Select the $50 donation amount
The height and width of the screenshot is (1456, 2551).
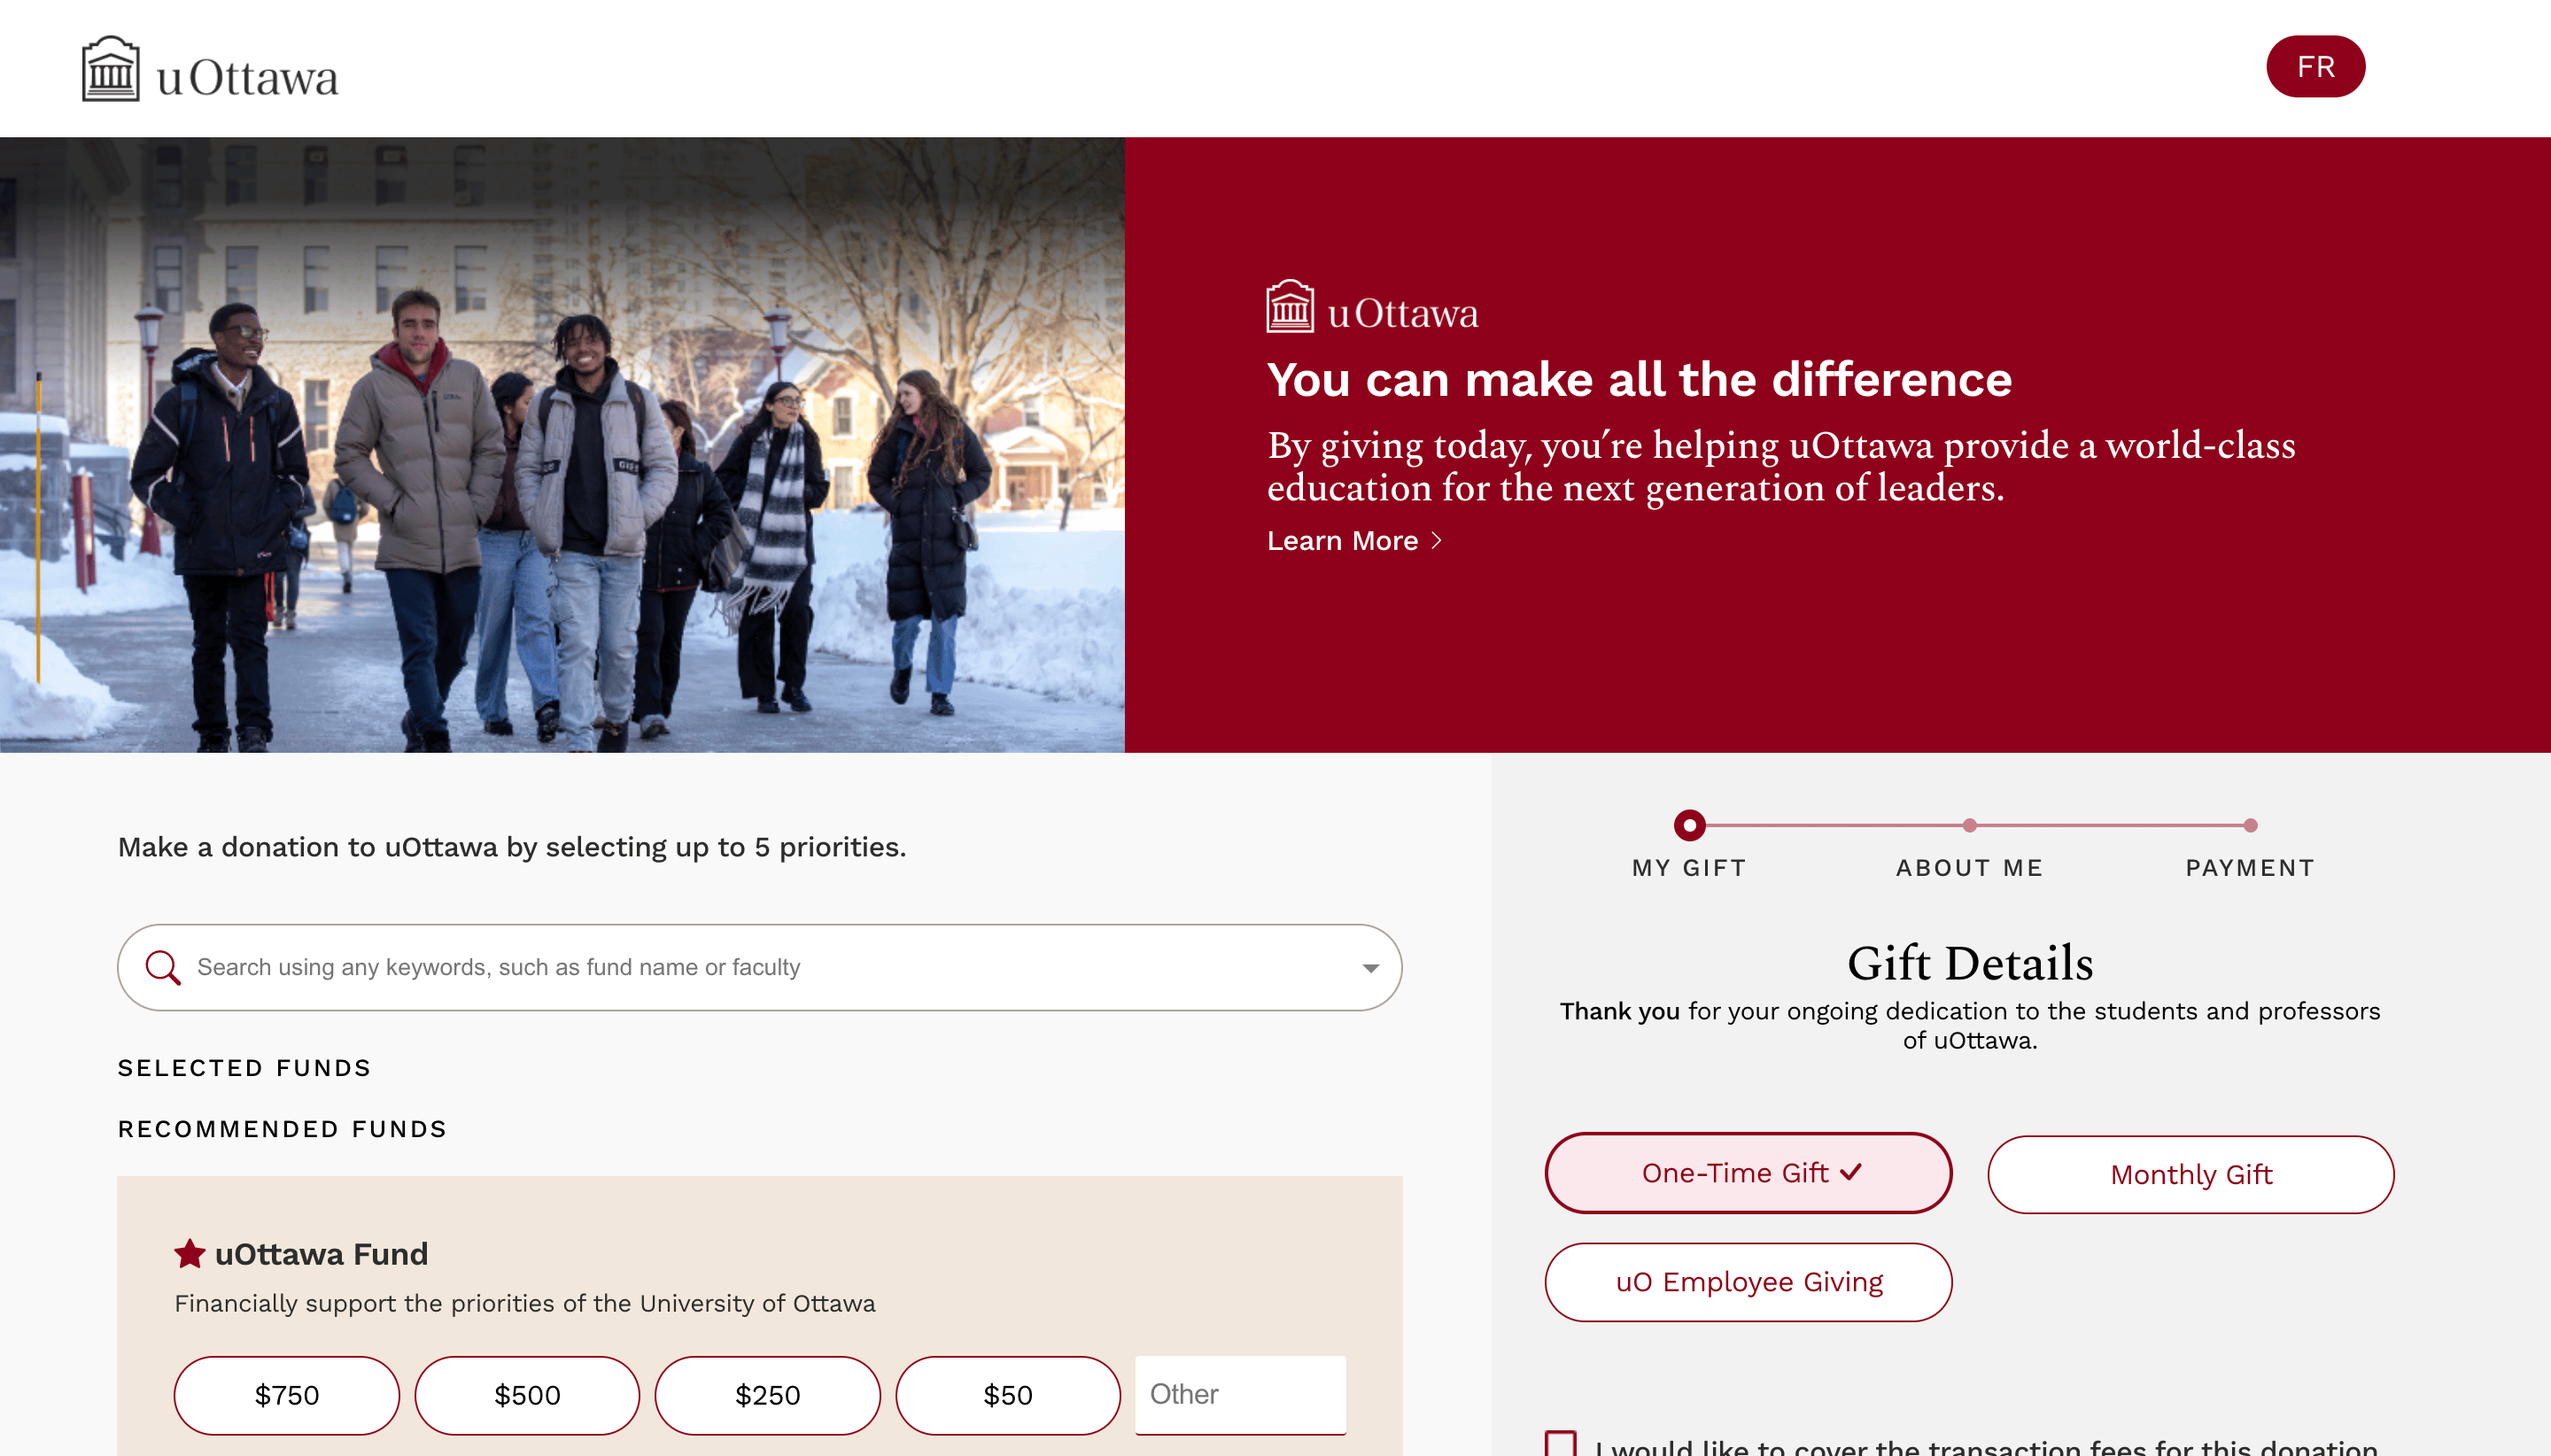point(1007,1394)
